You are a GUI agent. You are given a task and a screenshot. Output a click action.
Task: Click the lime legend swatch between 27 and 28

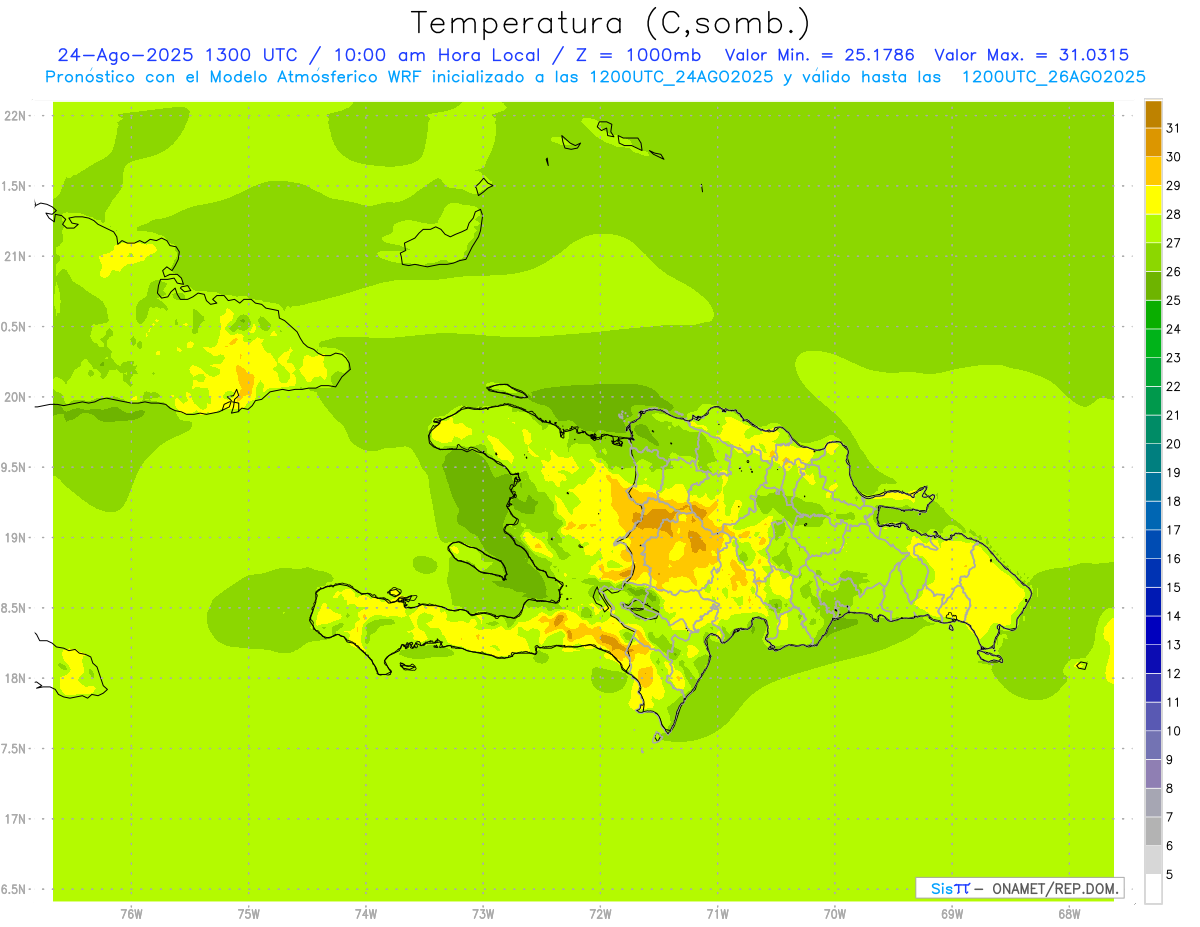[x=1153, y=228]
